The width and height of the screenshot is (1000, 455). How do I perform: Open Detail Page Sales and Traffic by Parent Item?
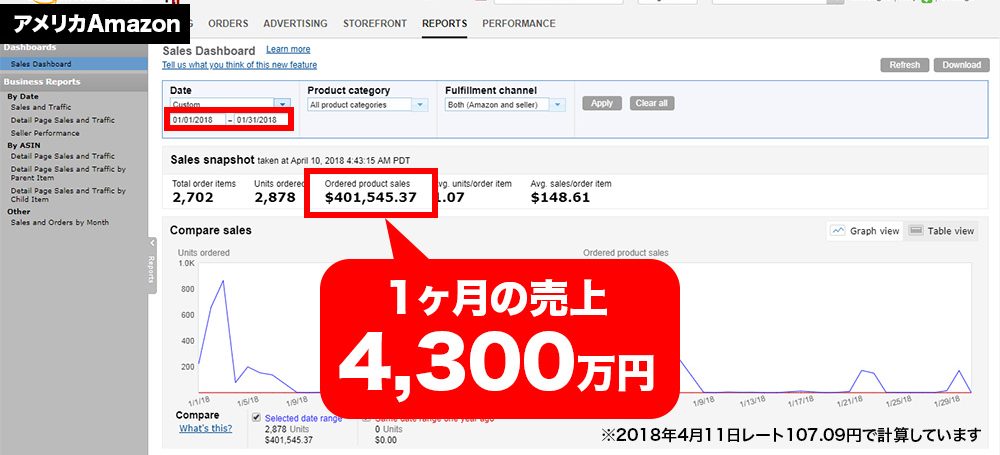pos(68,174)
